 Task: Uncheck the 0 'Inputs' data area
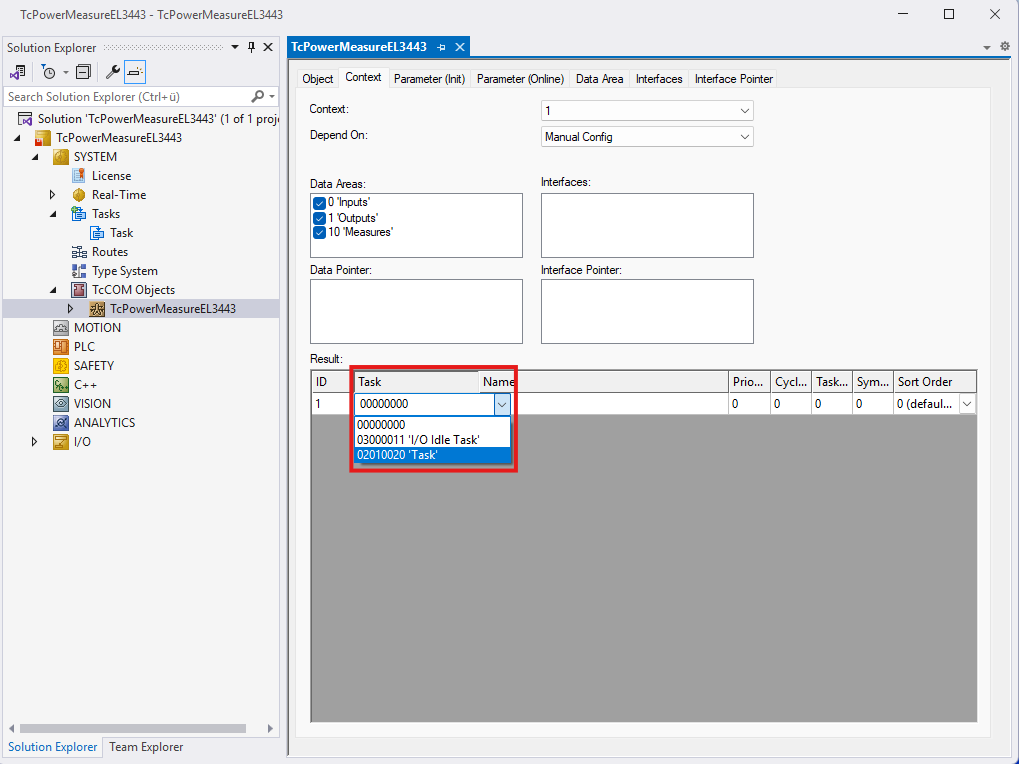pyautogui.click(x=320, y=202)
